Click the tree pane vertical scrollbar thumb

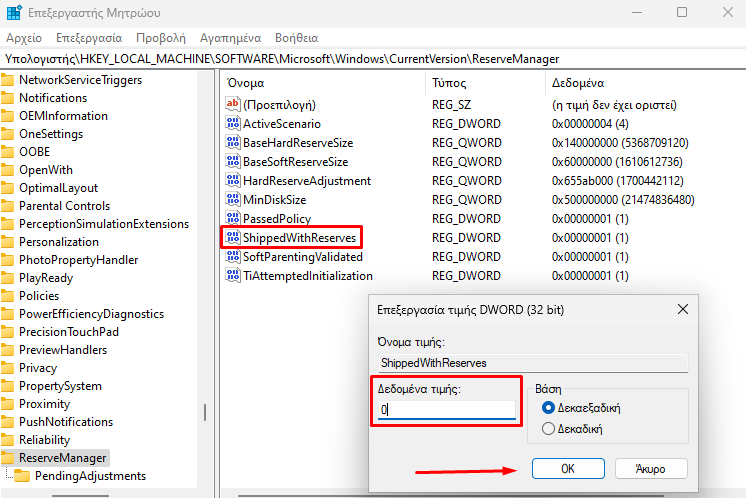click(x=205, y=413)
